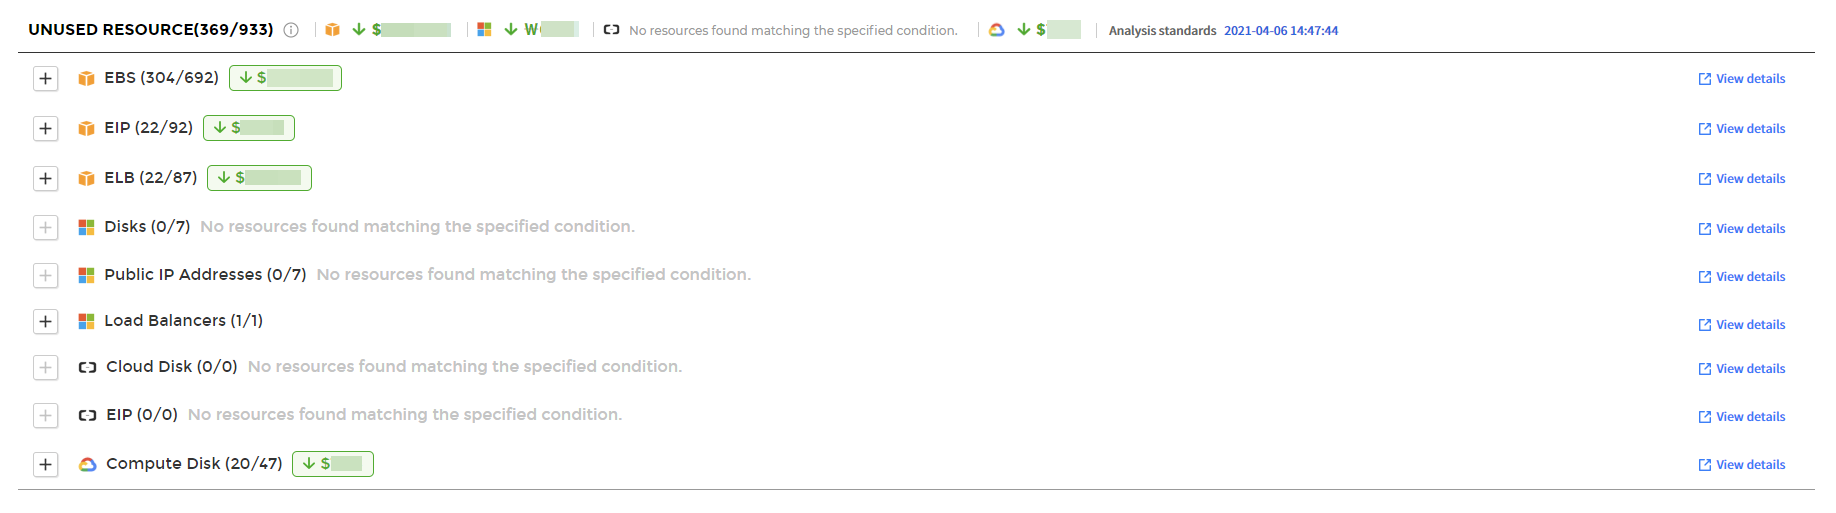1836x513 pixels.
Task: Click the Google Cloud icon in the header summary
Action: 997,30
